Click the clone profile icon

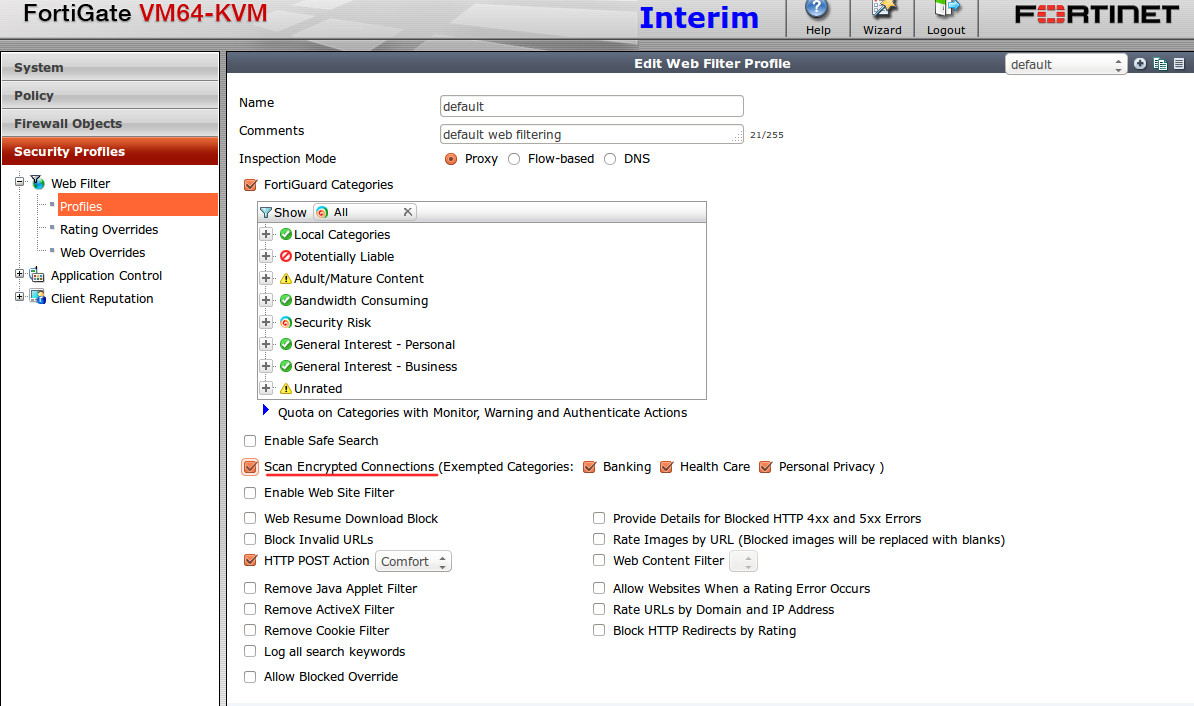click(1160, 64)
